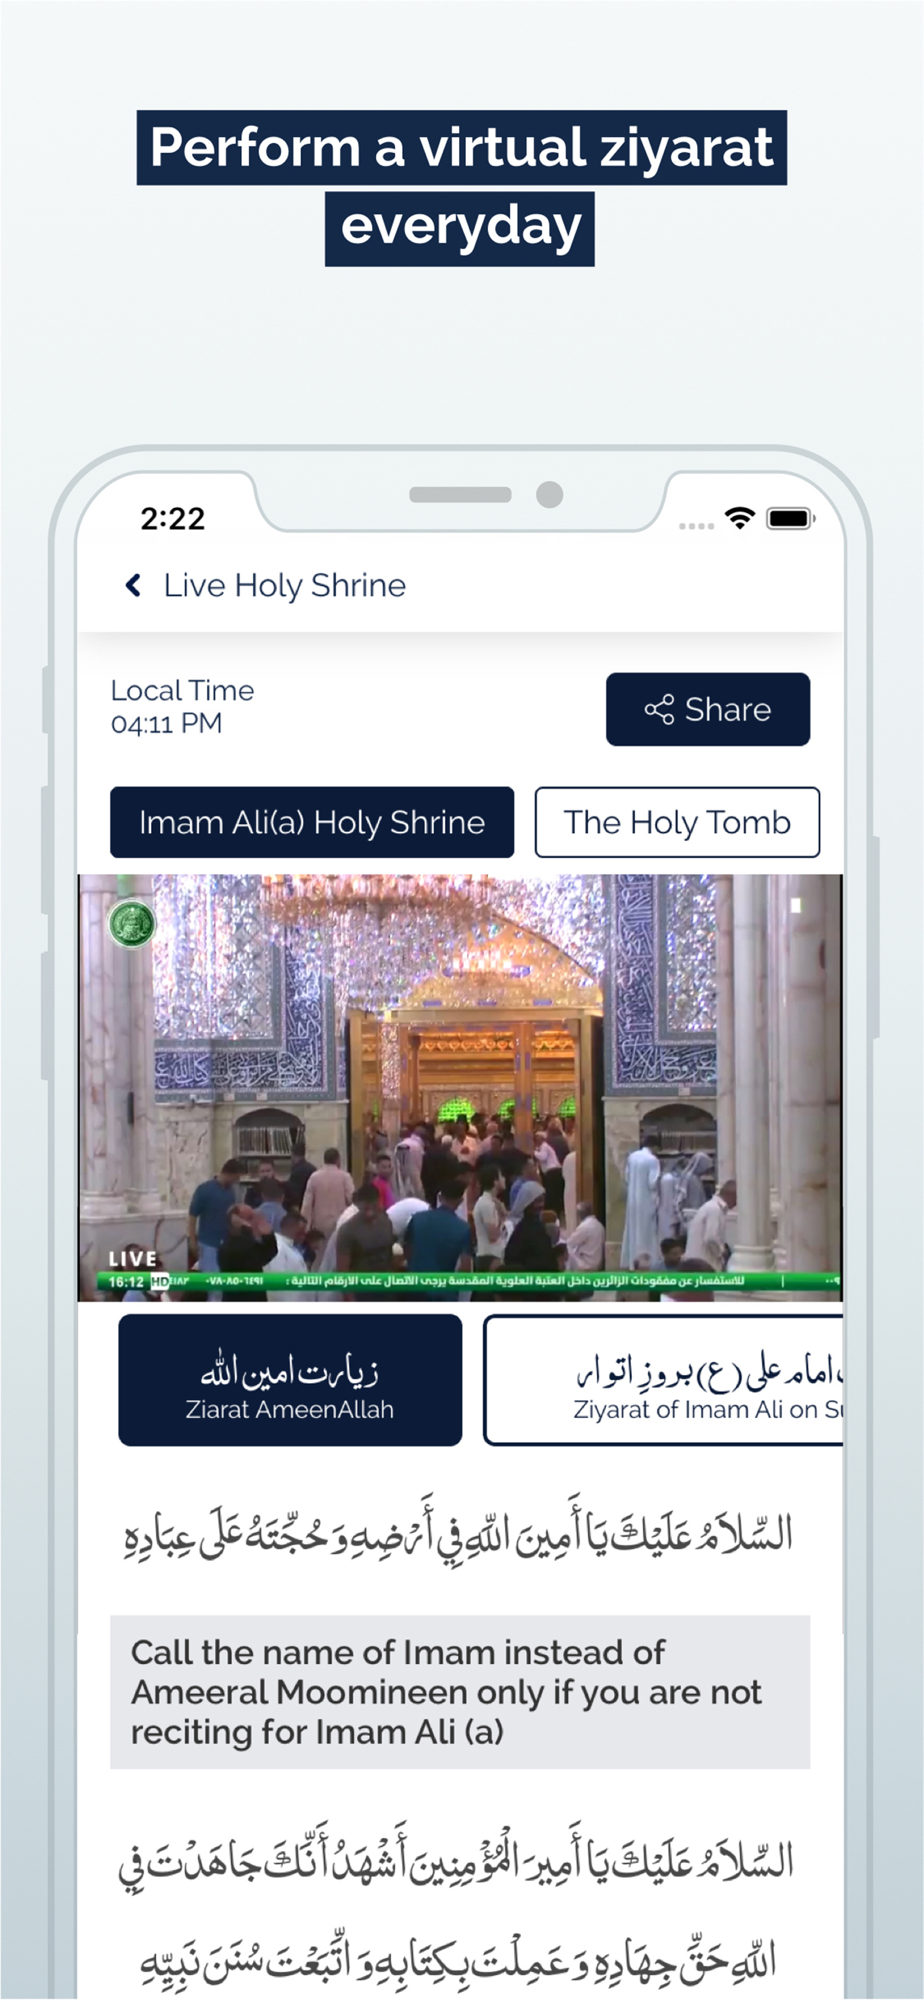Screen dimensions: 924x2000
Task: Click the Share button
Action: tap(708, 709)
